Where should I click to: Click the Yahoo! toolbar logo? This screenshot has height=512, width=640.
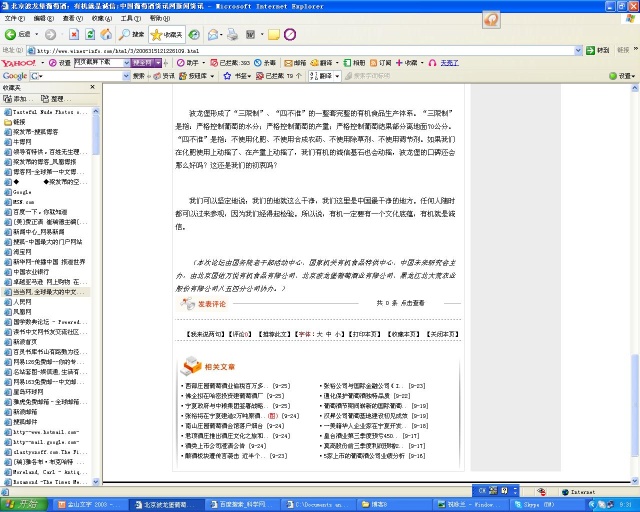(19, 62)
